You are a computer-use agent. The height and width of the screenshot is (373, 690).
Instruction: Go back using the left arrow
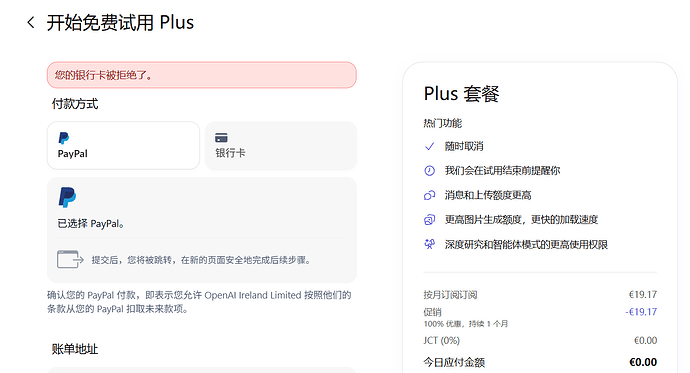coord(30,22)
